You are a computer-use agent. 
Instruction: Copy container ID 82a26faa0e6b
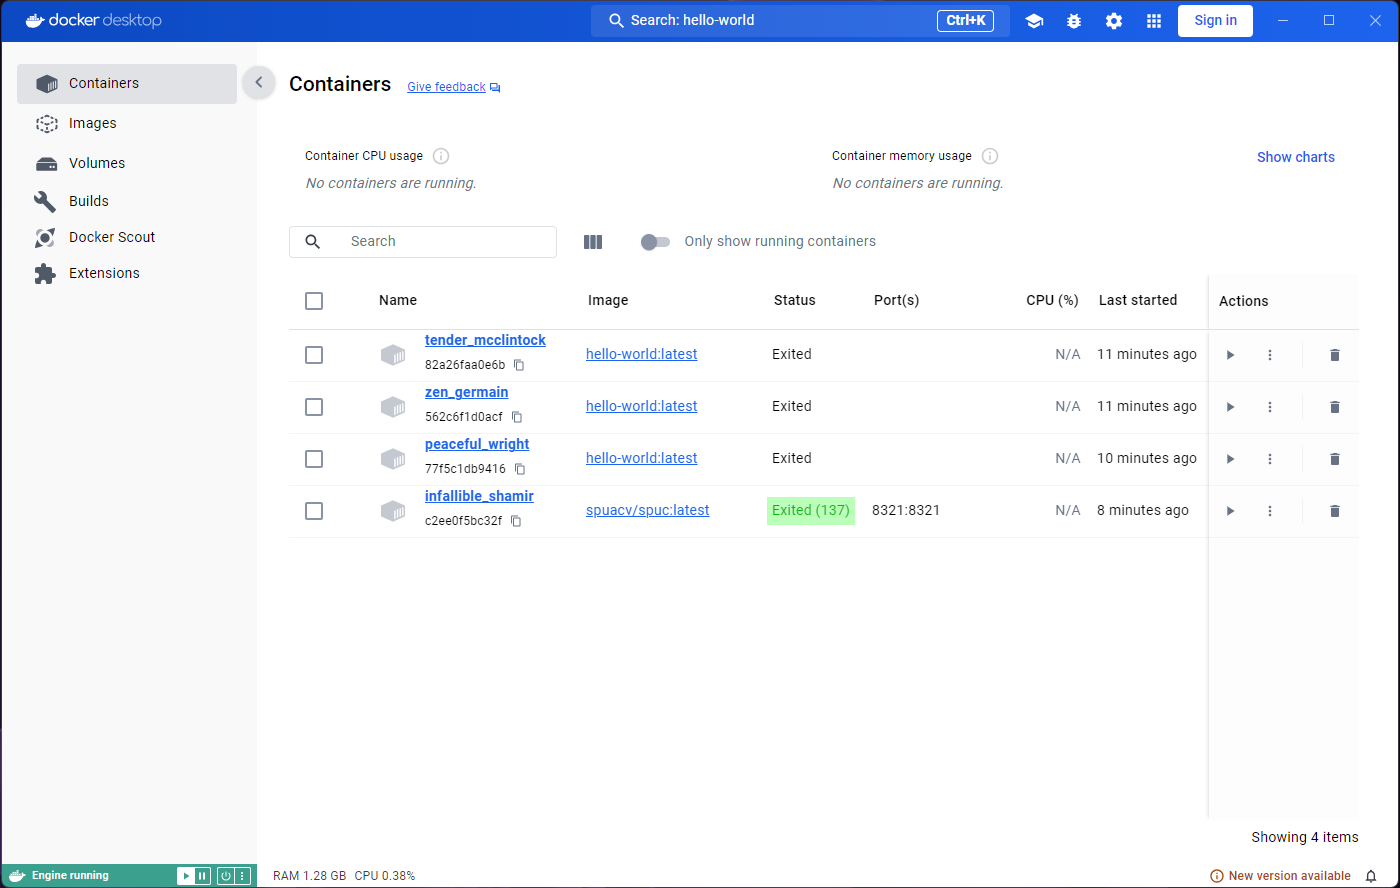519,365
